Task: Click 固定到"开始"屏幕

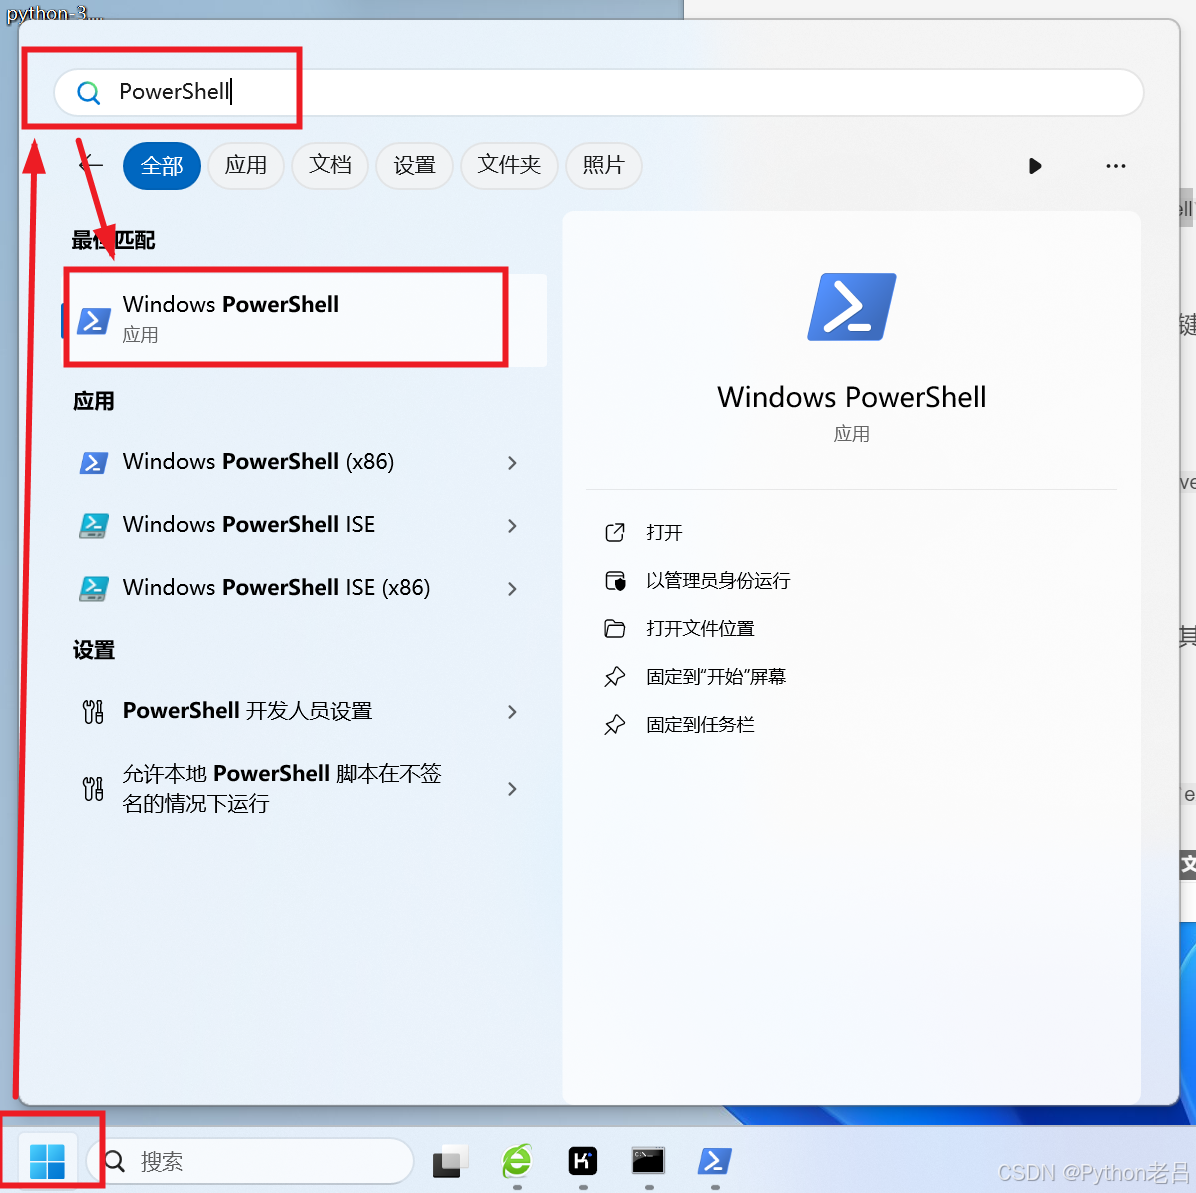Action: coord(715,677)
